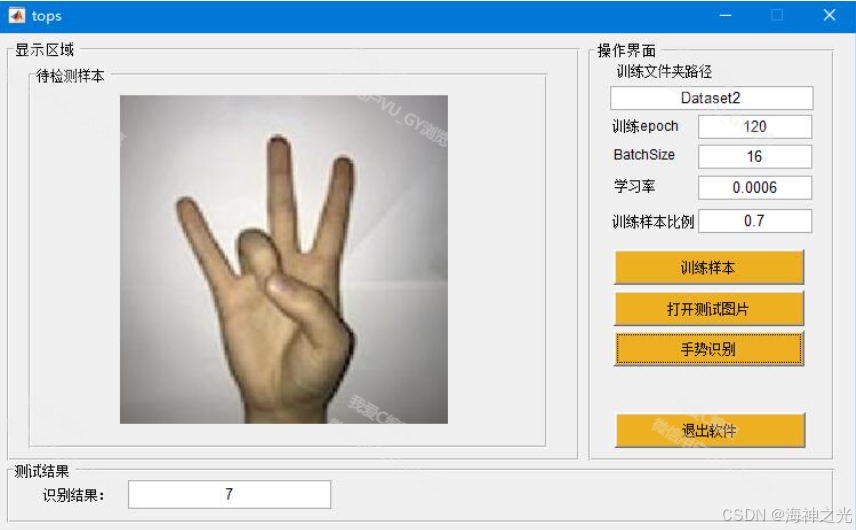Edit the Dataset2 folder path field
Image resolution: width=856 pixels, height=530 pixels.
coord(711,98)
